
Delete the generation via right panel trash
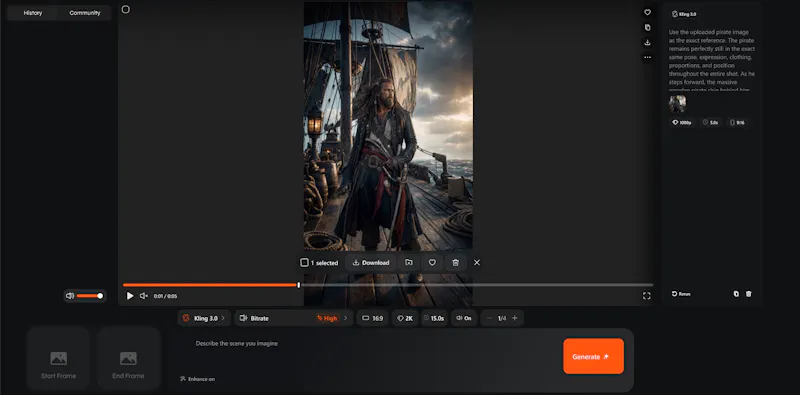(x=748, y=294)
